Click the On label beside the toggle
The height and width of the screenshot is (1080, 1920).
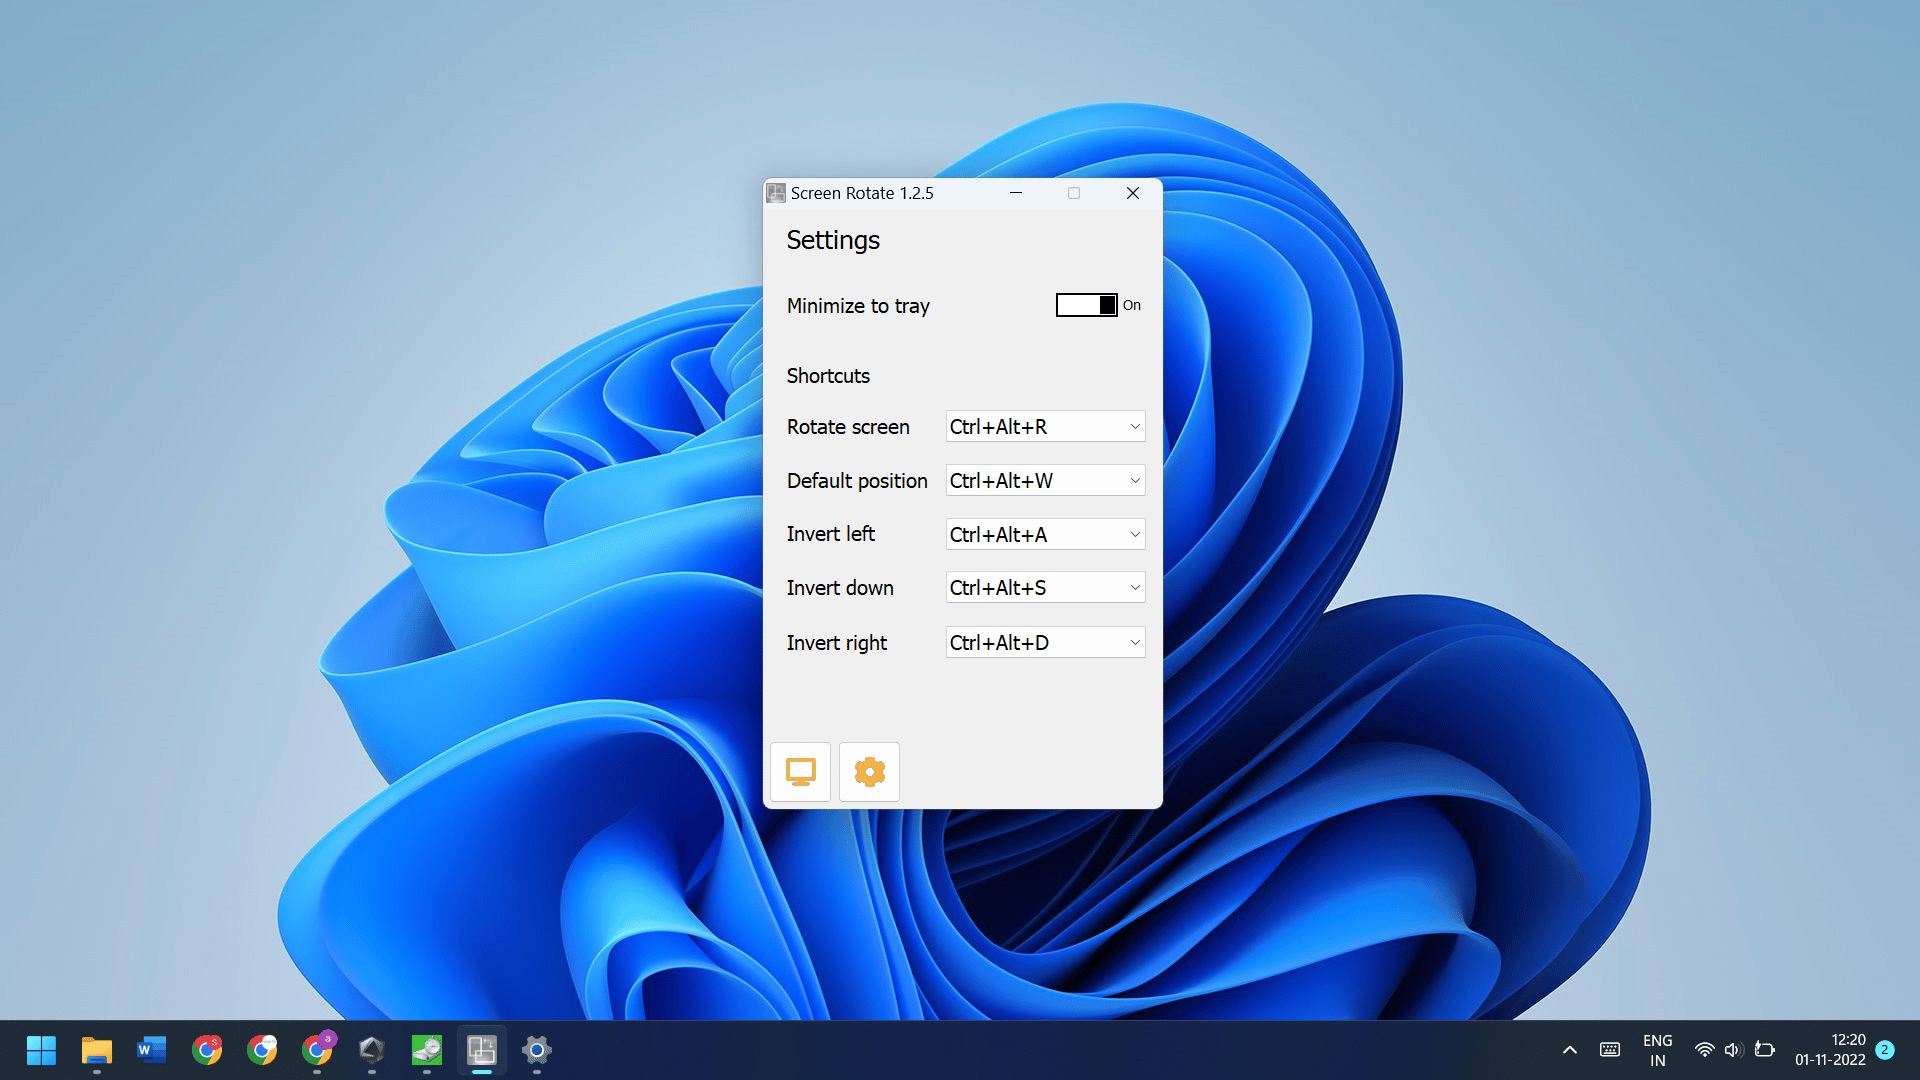click(1132, 305)
